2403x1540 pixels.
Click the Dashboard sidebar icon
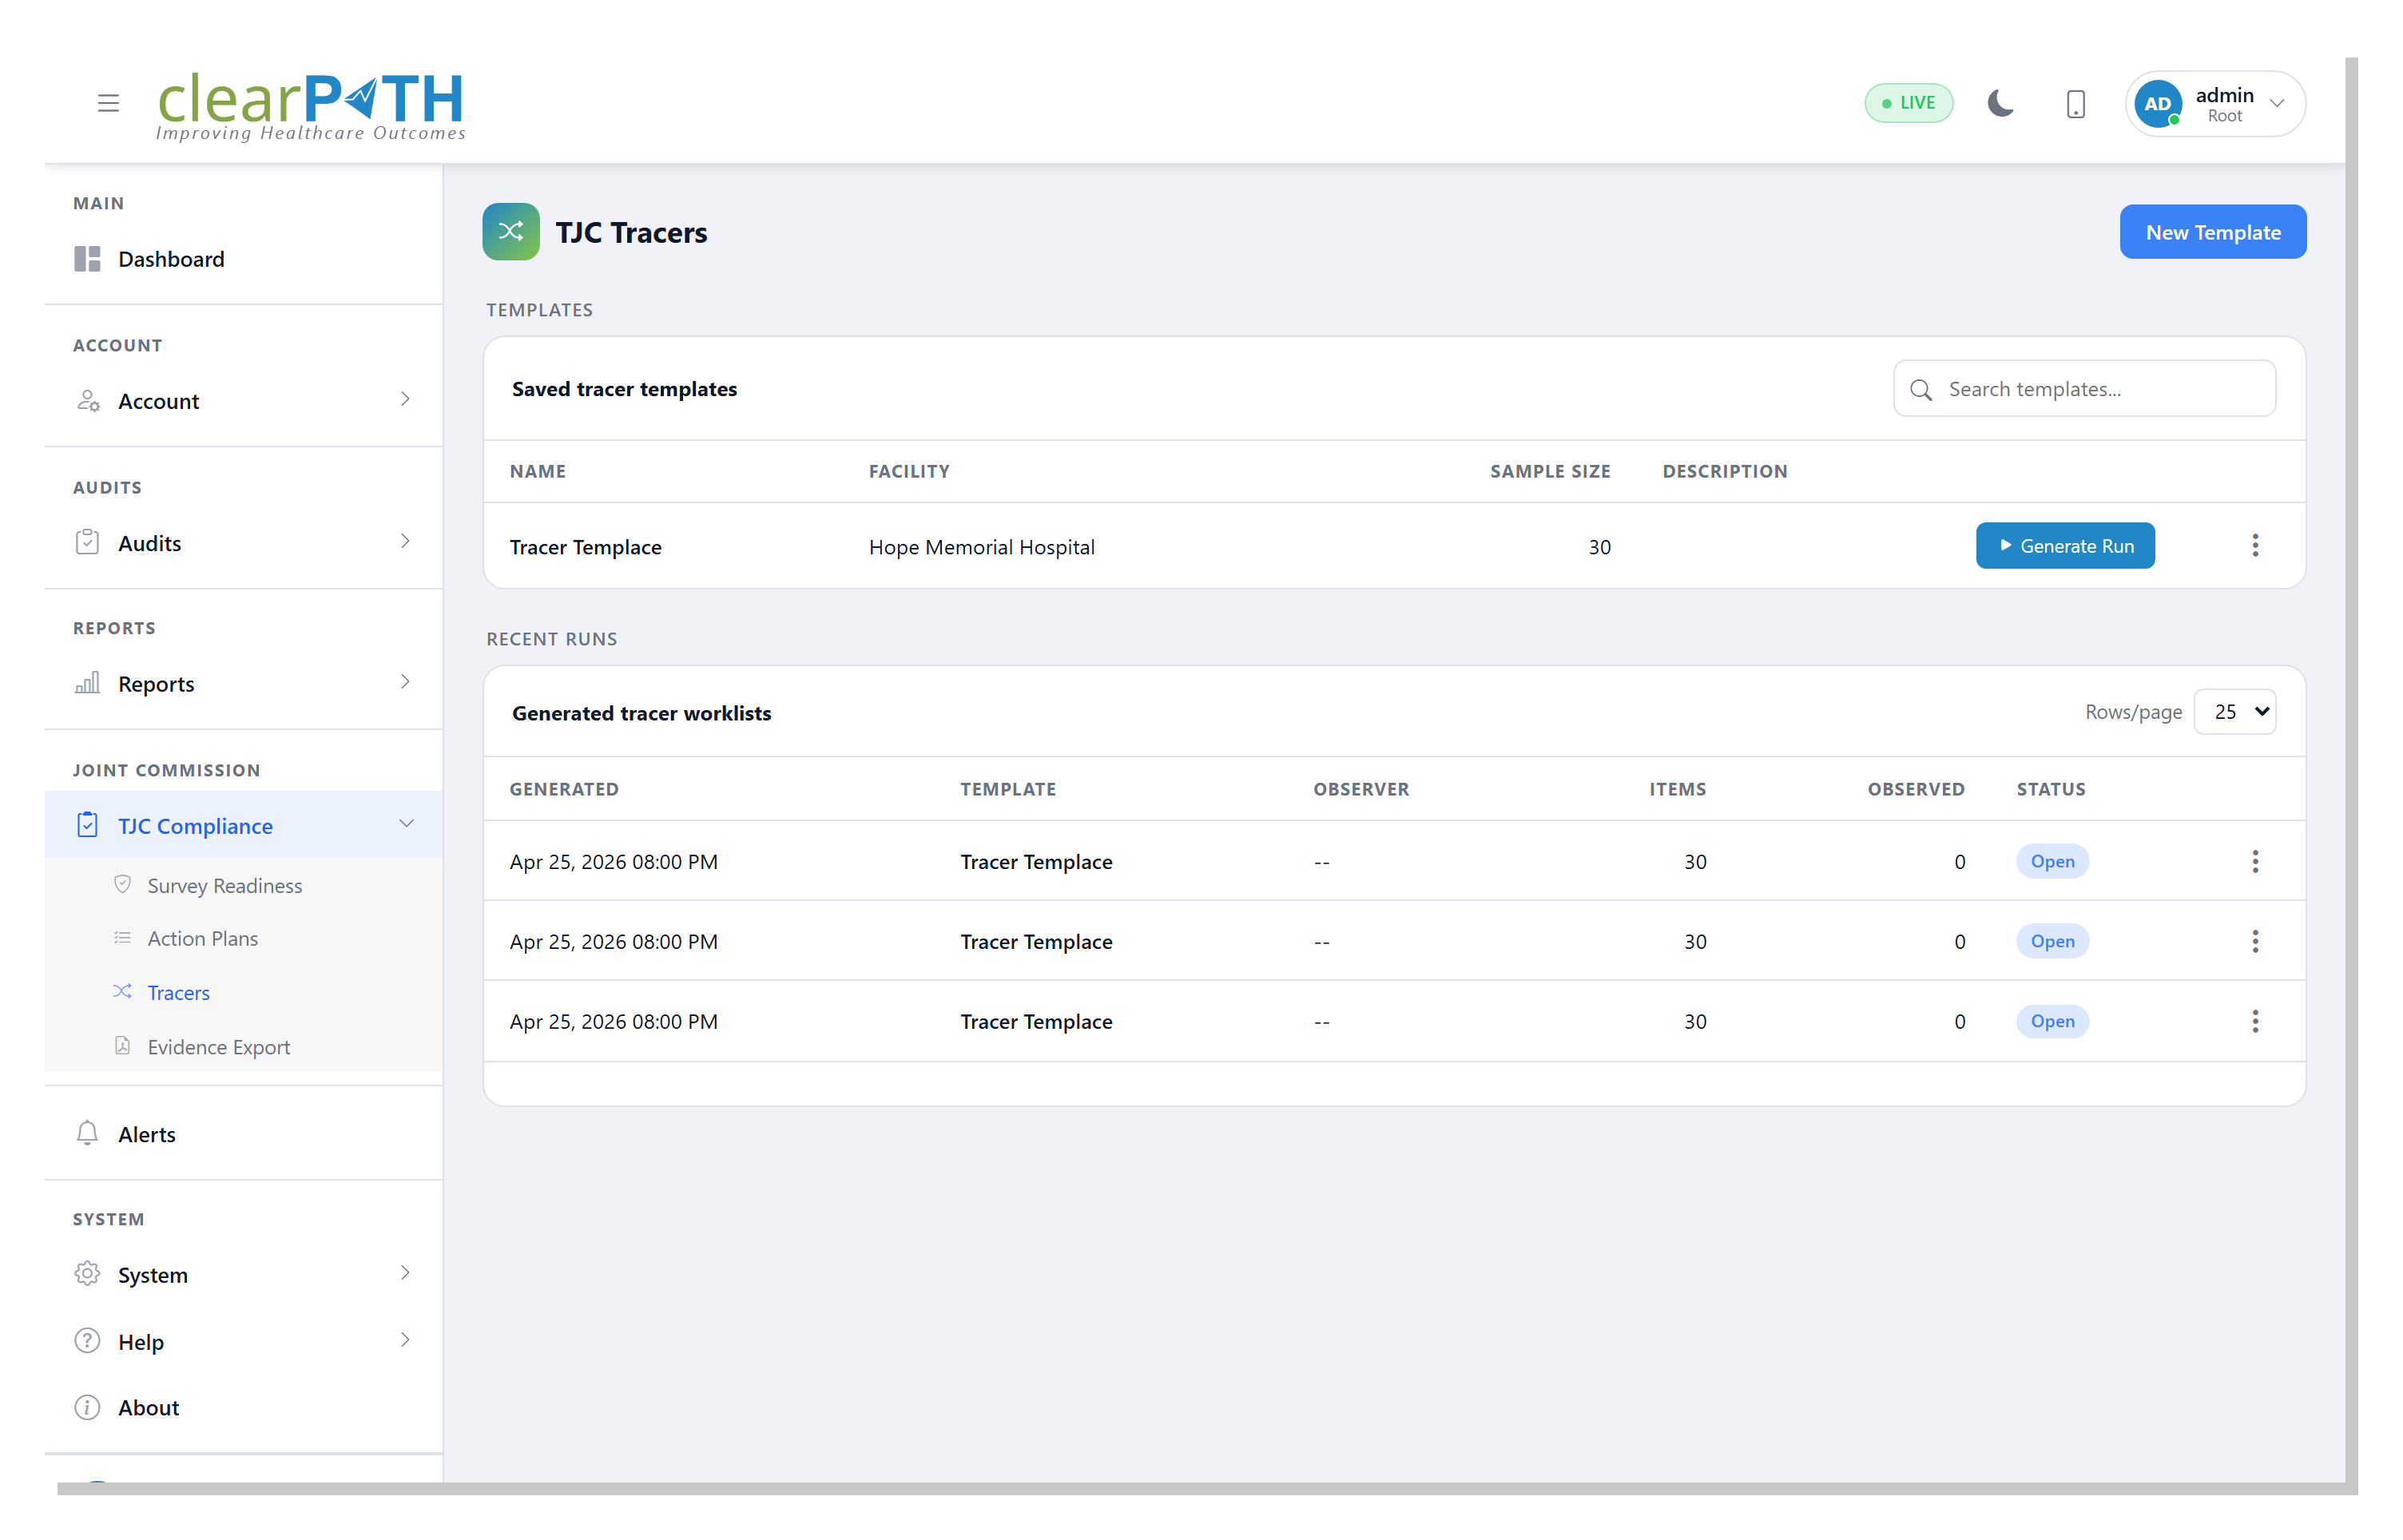click(x=88, y=259)
